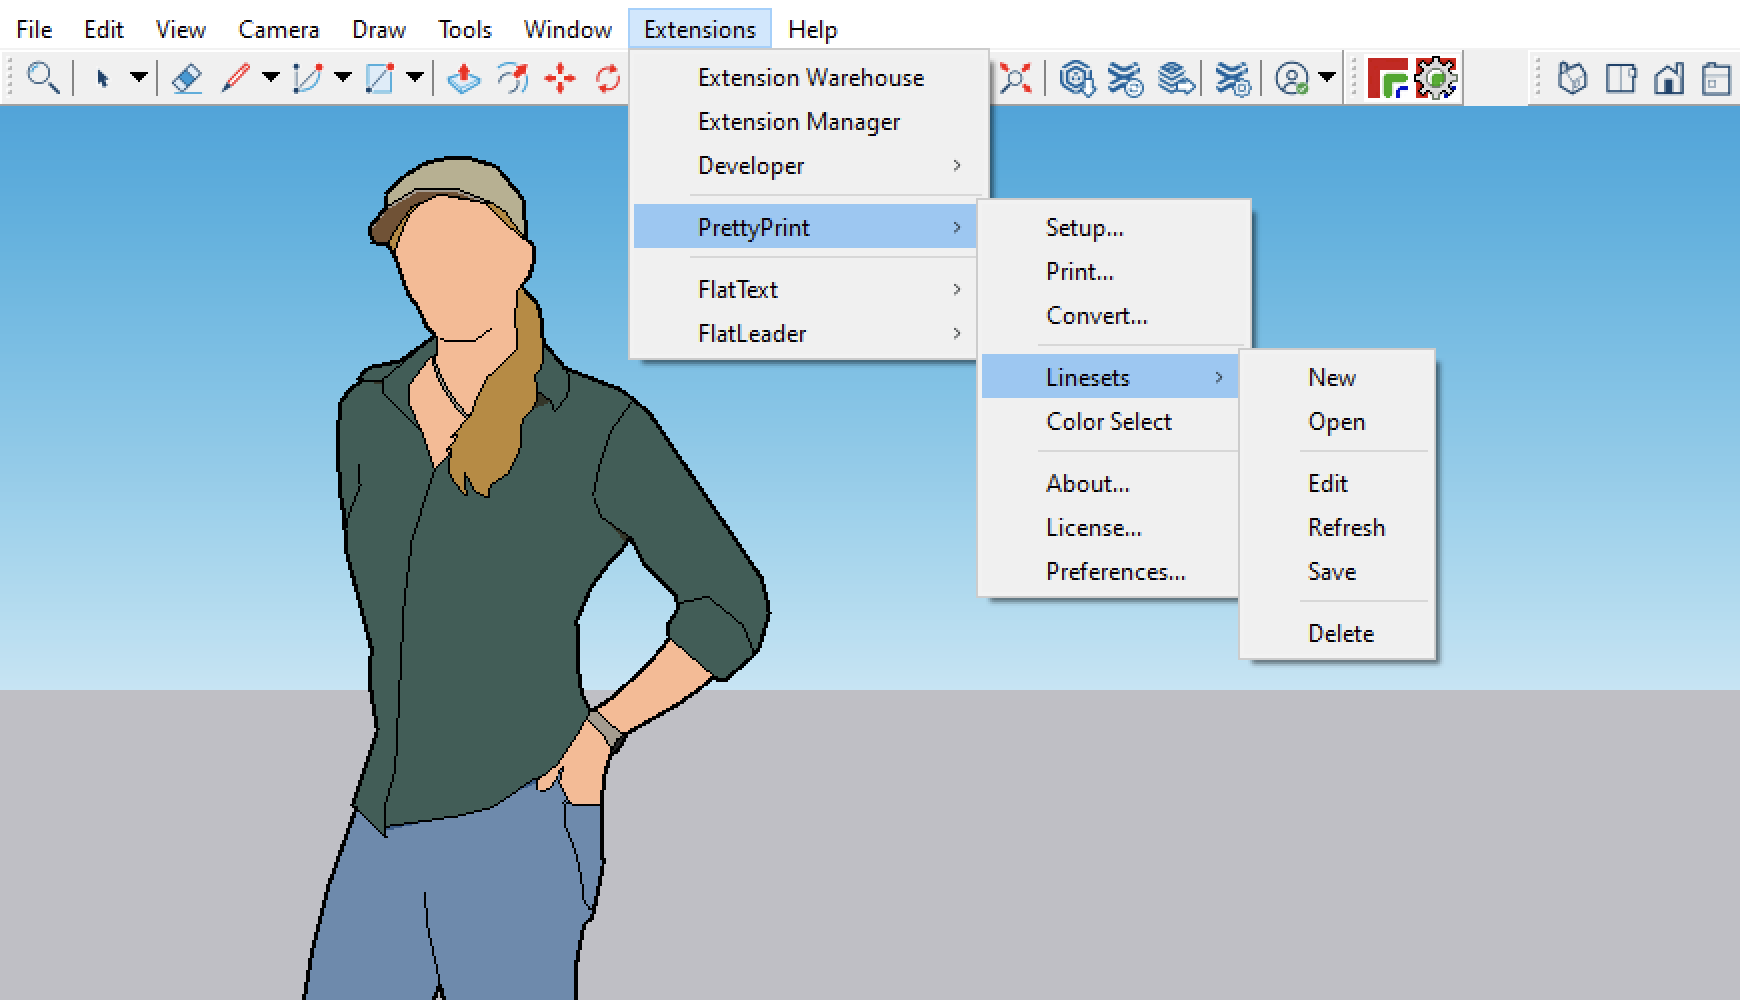Expand the Pencil line tool dropdown

pos(270,78)
